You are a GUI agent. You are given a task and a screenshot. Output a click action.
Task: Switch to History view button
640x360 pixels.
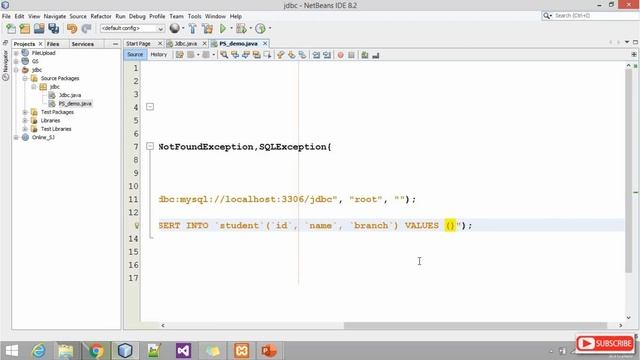point(159,54)
